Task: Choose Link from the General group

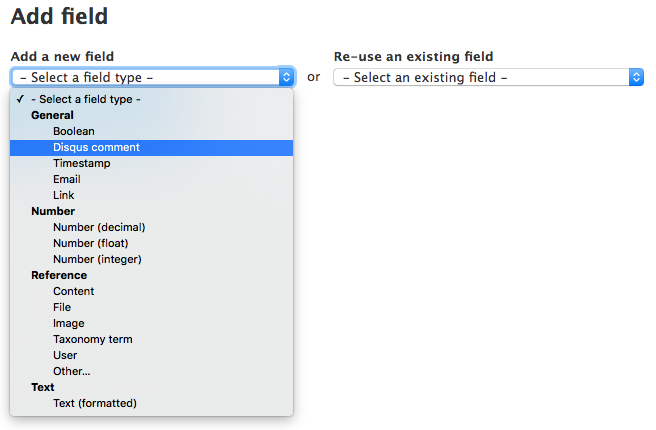Action: click(151, 195)
